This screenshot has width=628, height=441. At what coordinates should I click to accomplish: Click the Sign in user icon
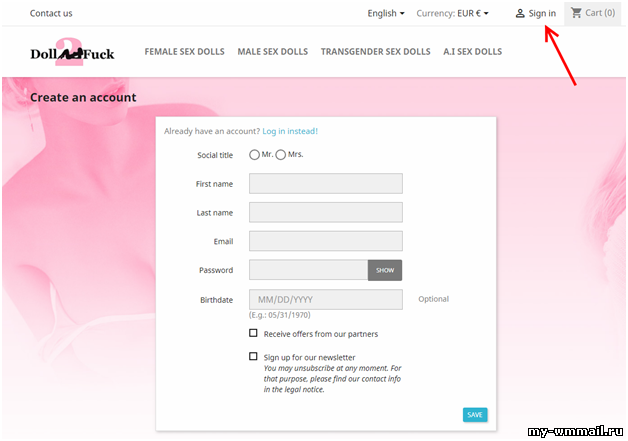[519, 13]
